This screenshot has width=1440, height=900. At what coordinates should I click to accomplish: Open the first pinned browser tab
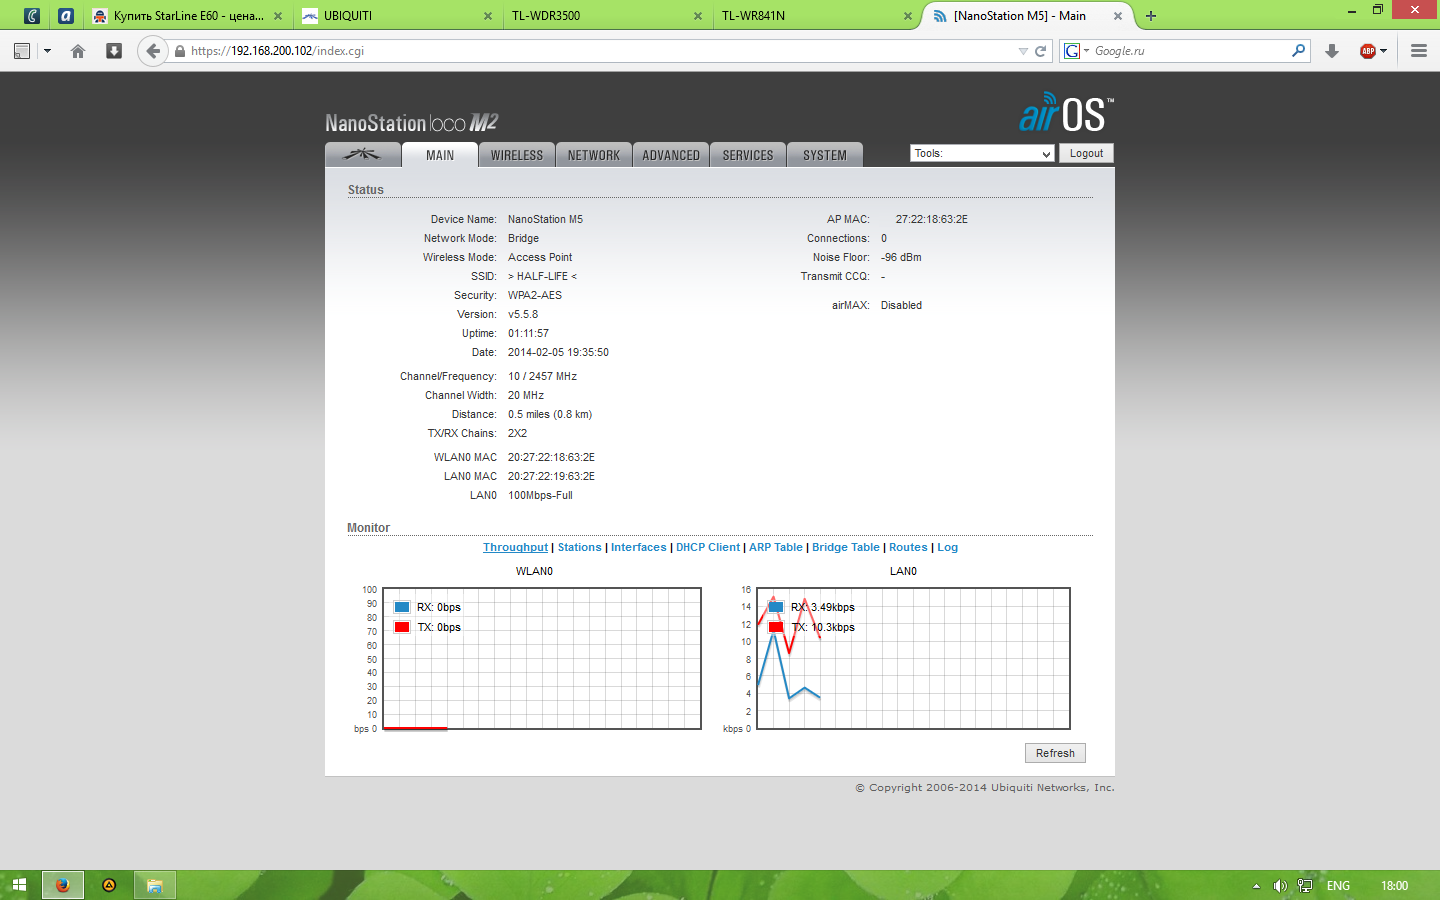tap(32, 16)
